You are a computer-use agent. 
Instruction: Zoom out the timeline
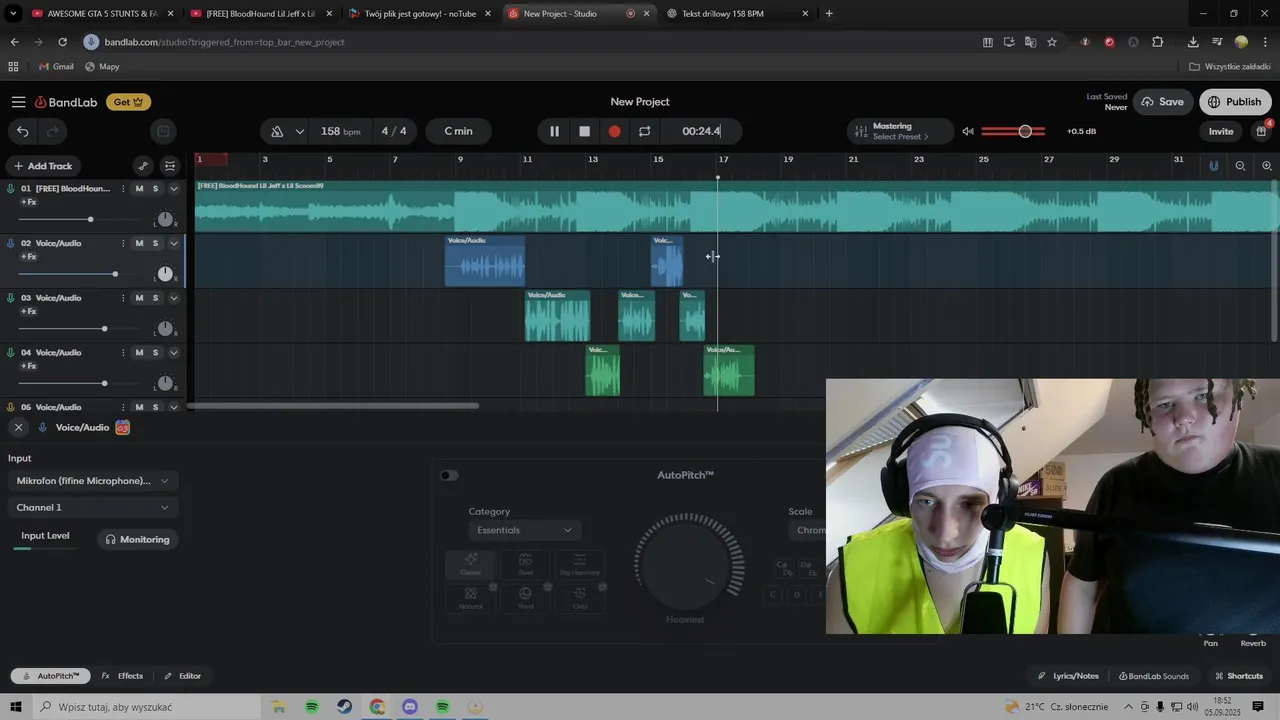click(1240, 166)
